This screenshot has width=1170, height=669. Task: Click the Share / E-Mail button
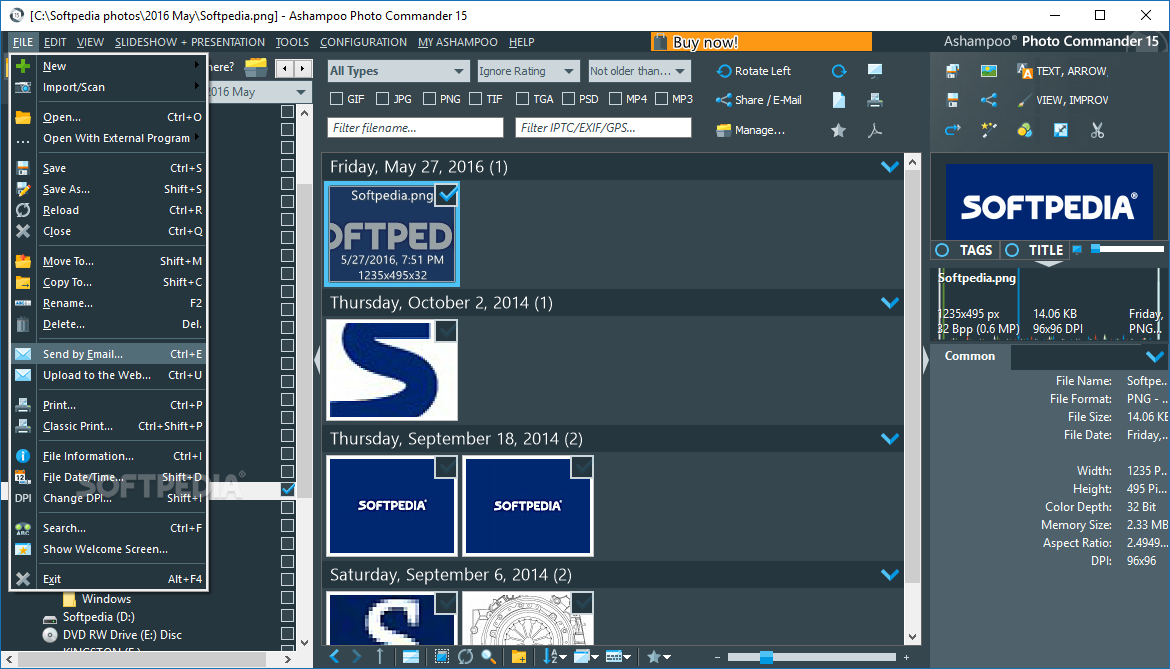(x=759, y=100)
